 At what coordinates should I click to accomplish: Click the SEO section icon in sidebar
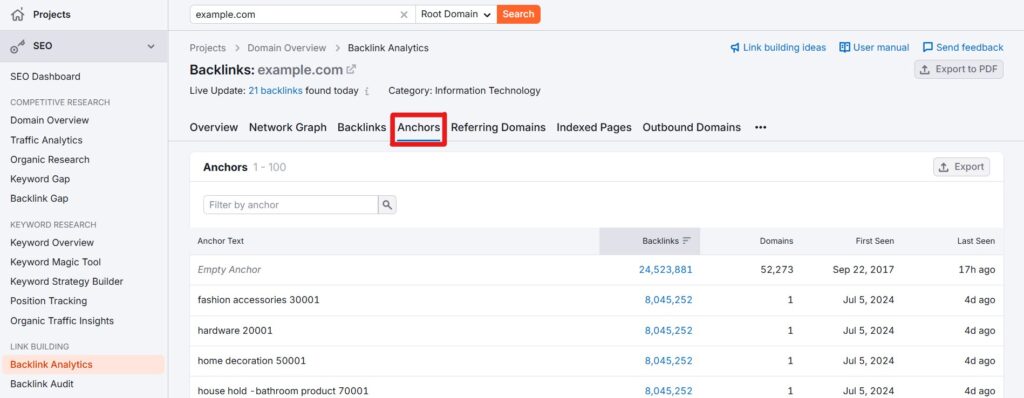[x=18, y=46]
